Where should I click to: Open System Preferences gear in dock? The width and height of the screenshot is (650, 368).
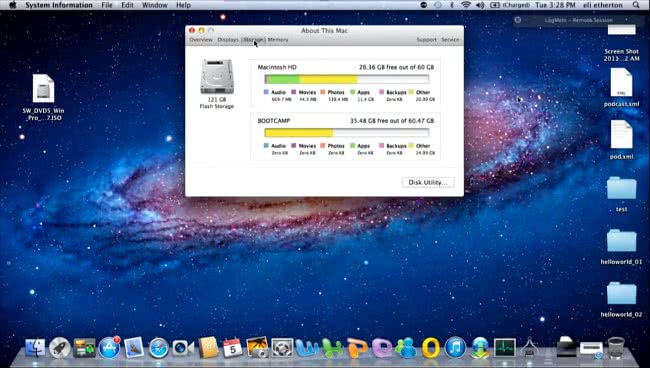coord(282,348)
